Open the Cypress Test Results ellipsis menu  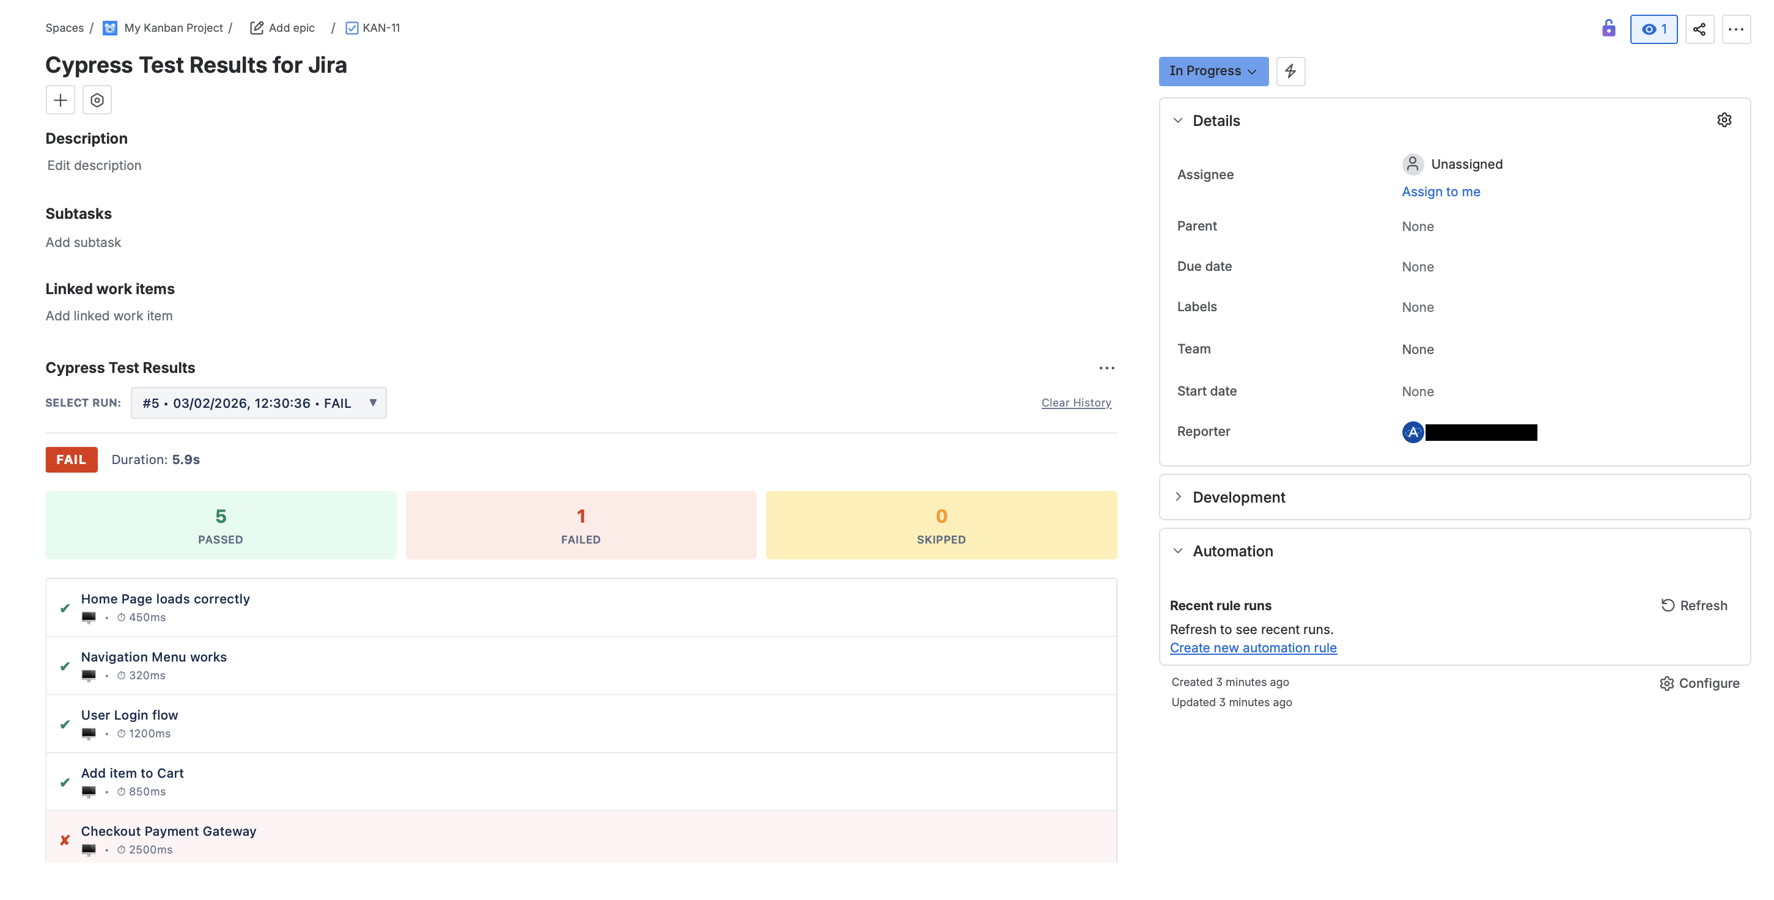pyautogui.click(x=1106, y=368)
